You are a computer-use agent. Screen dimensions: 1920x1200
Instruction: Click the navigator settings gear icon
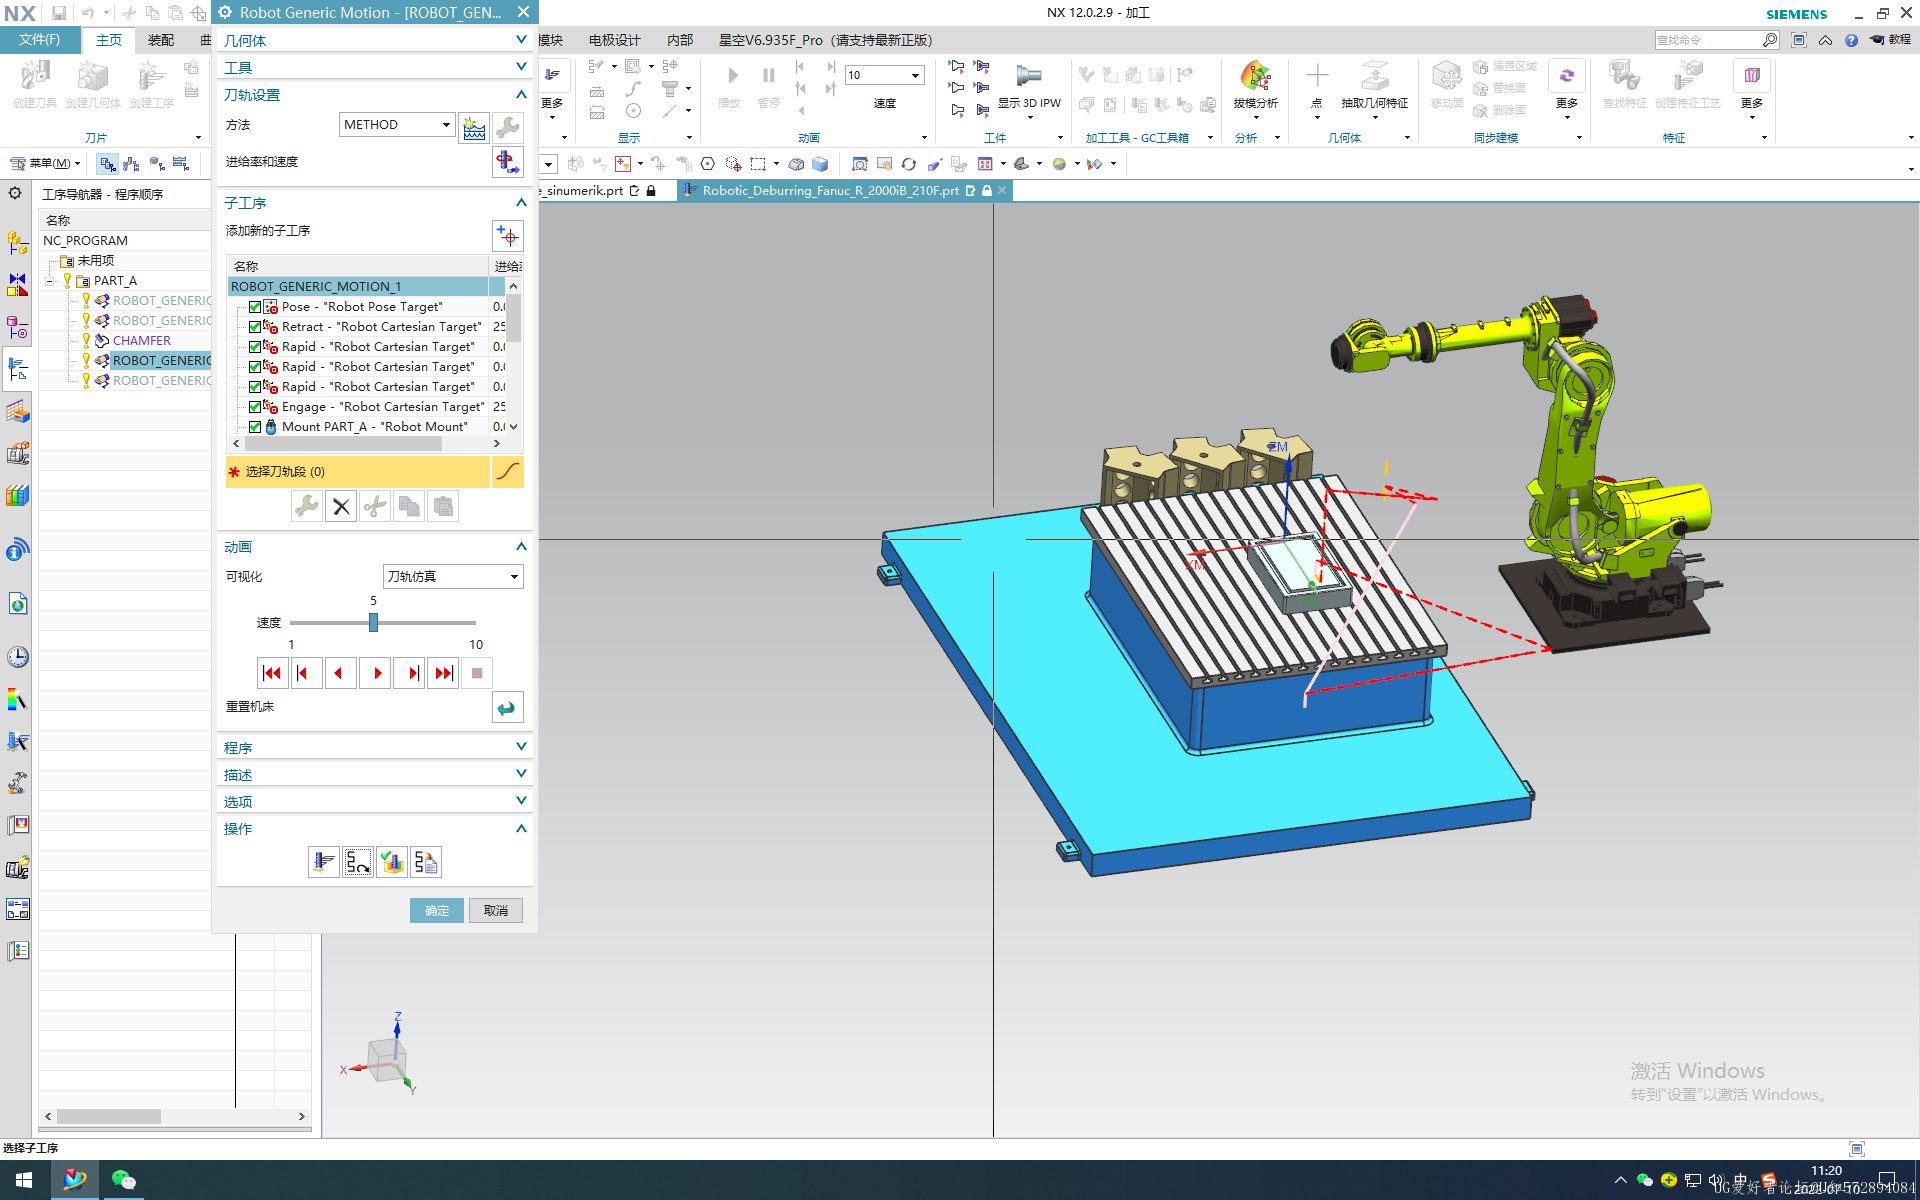point(15,193)
